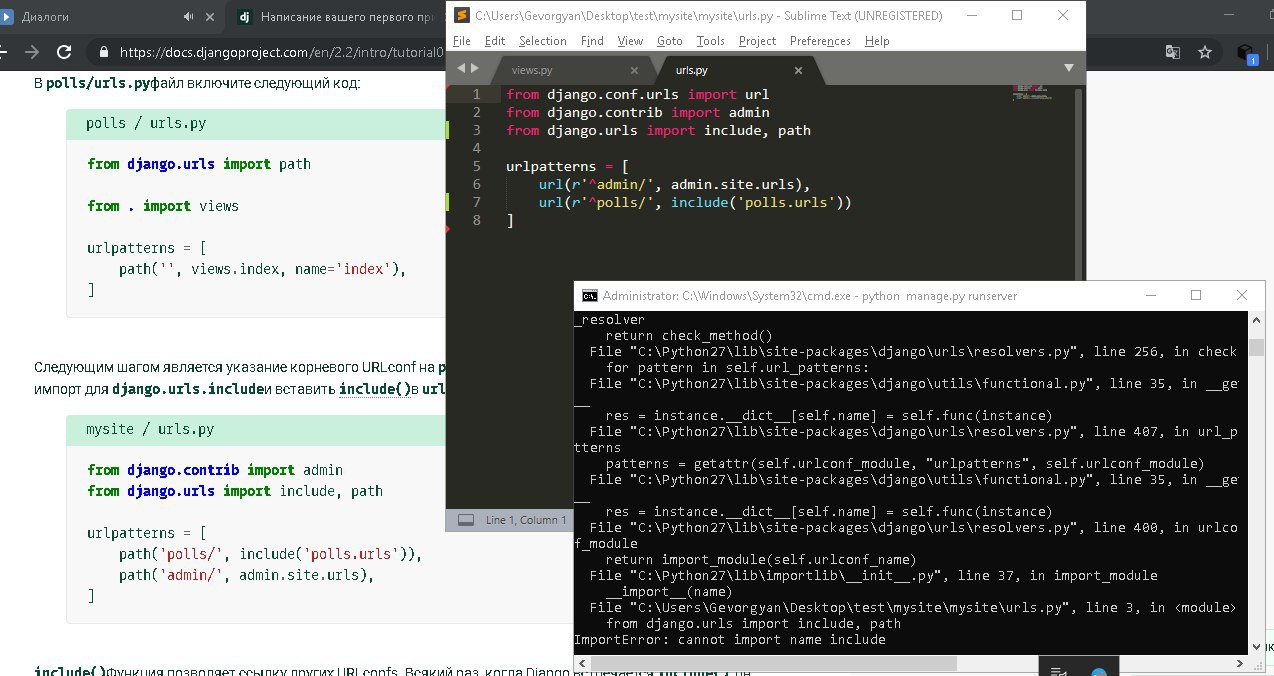Click "path('', views.index, name='index')," docs line
The image size is (1274, 676).
point(263,269)
